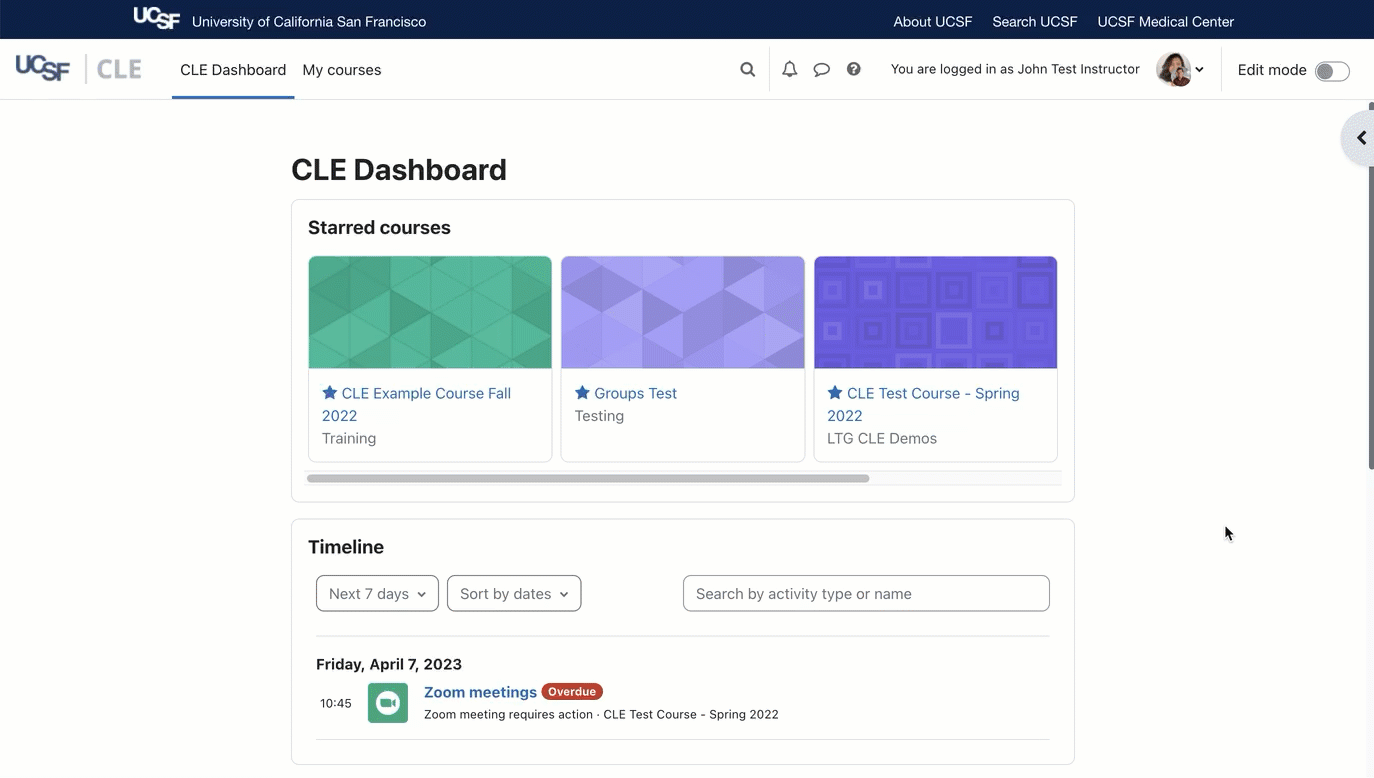This screenshot has width=1374, height=778.
Task: Expand the block drawer arrow
Action: [1359, 138]
